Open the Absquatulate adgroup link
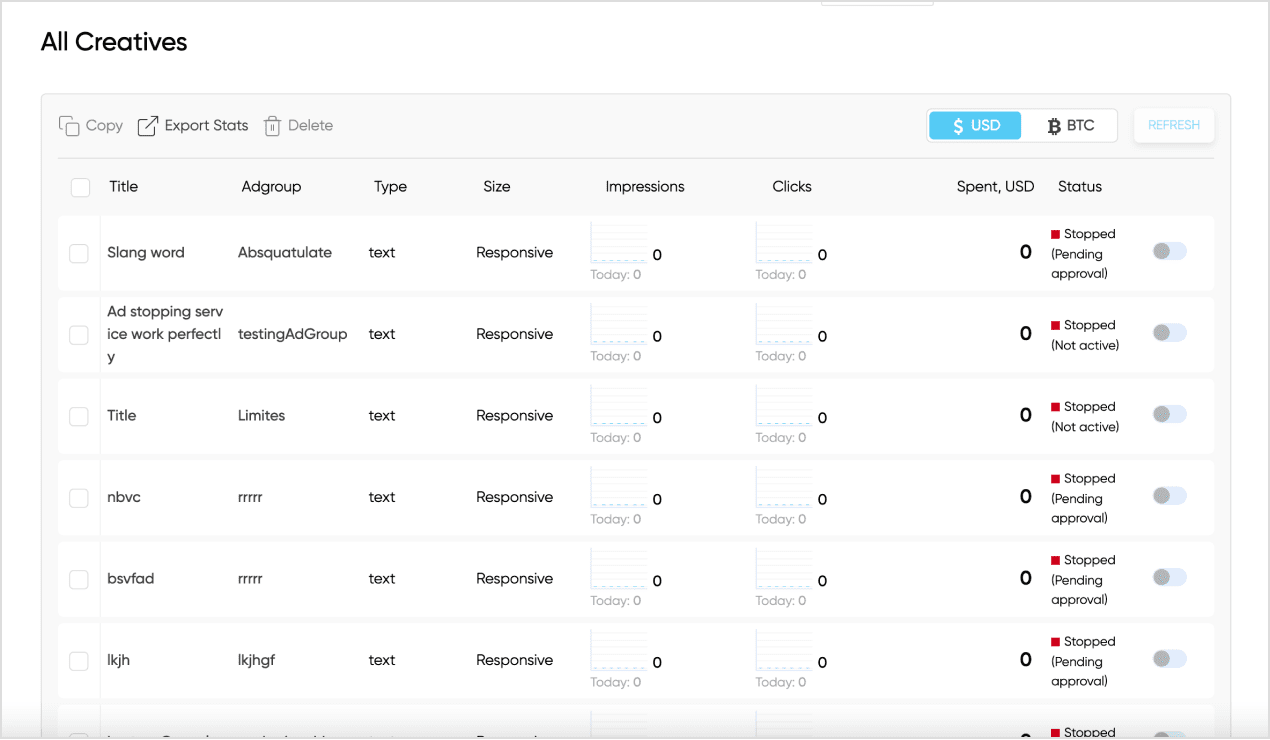This screenshot has height=740, width=1270. pyautogui.click(x=284, y=253)
